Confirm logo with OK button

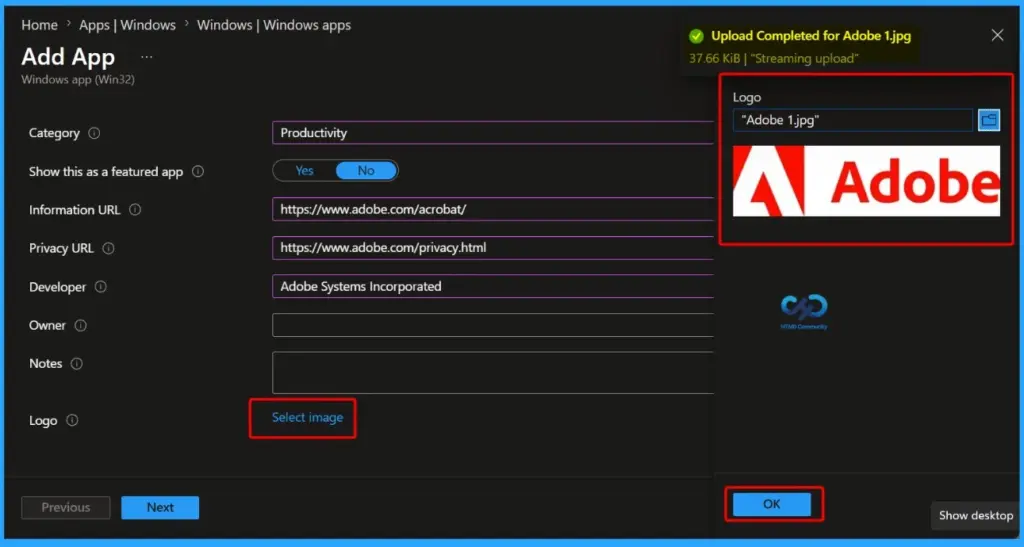tap(772, 504)
